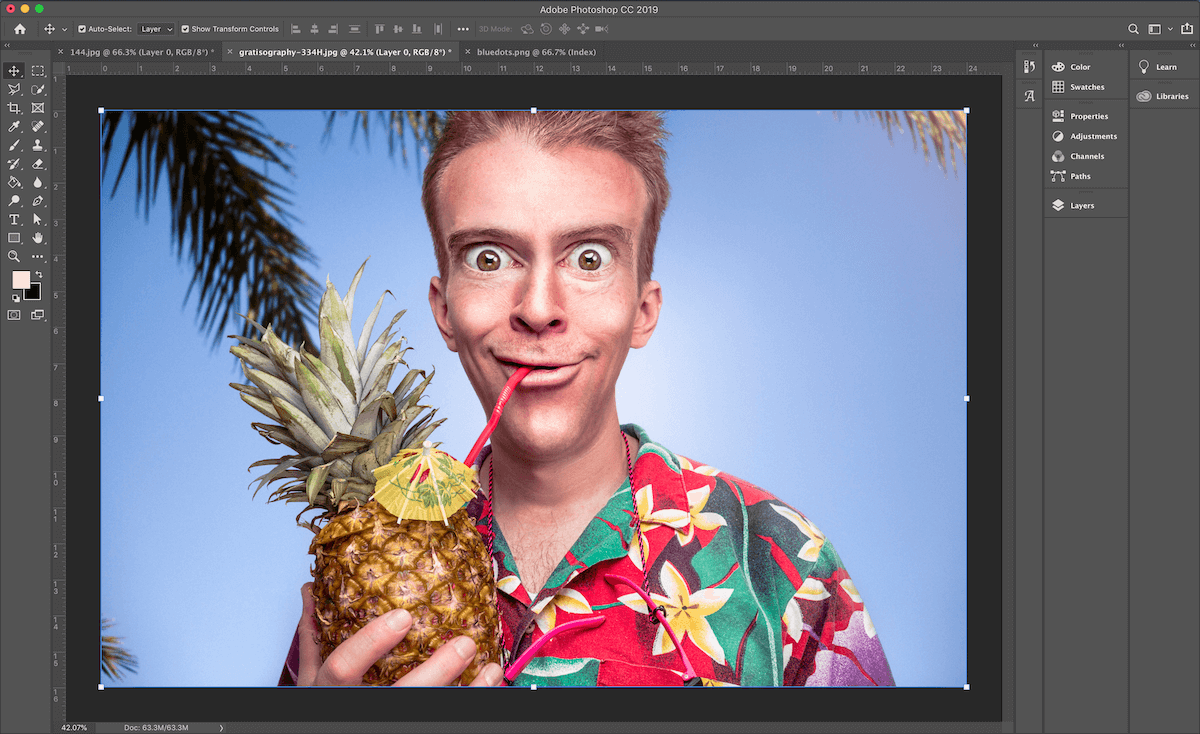Enable Auto-Select for layers
This screenshot has height=734, width=1200.
click(x=82, y=29)
